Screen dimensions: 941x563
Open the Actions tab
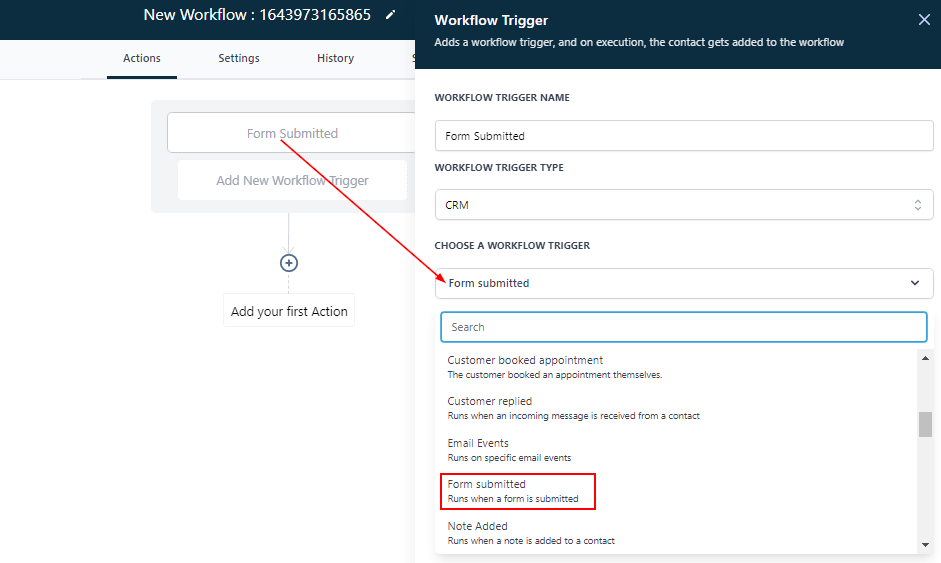tap(142, 58)
